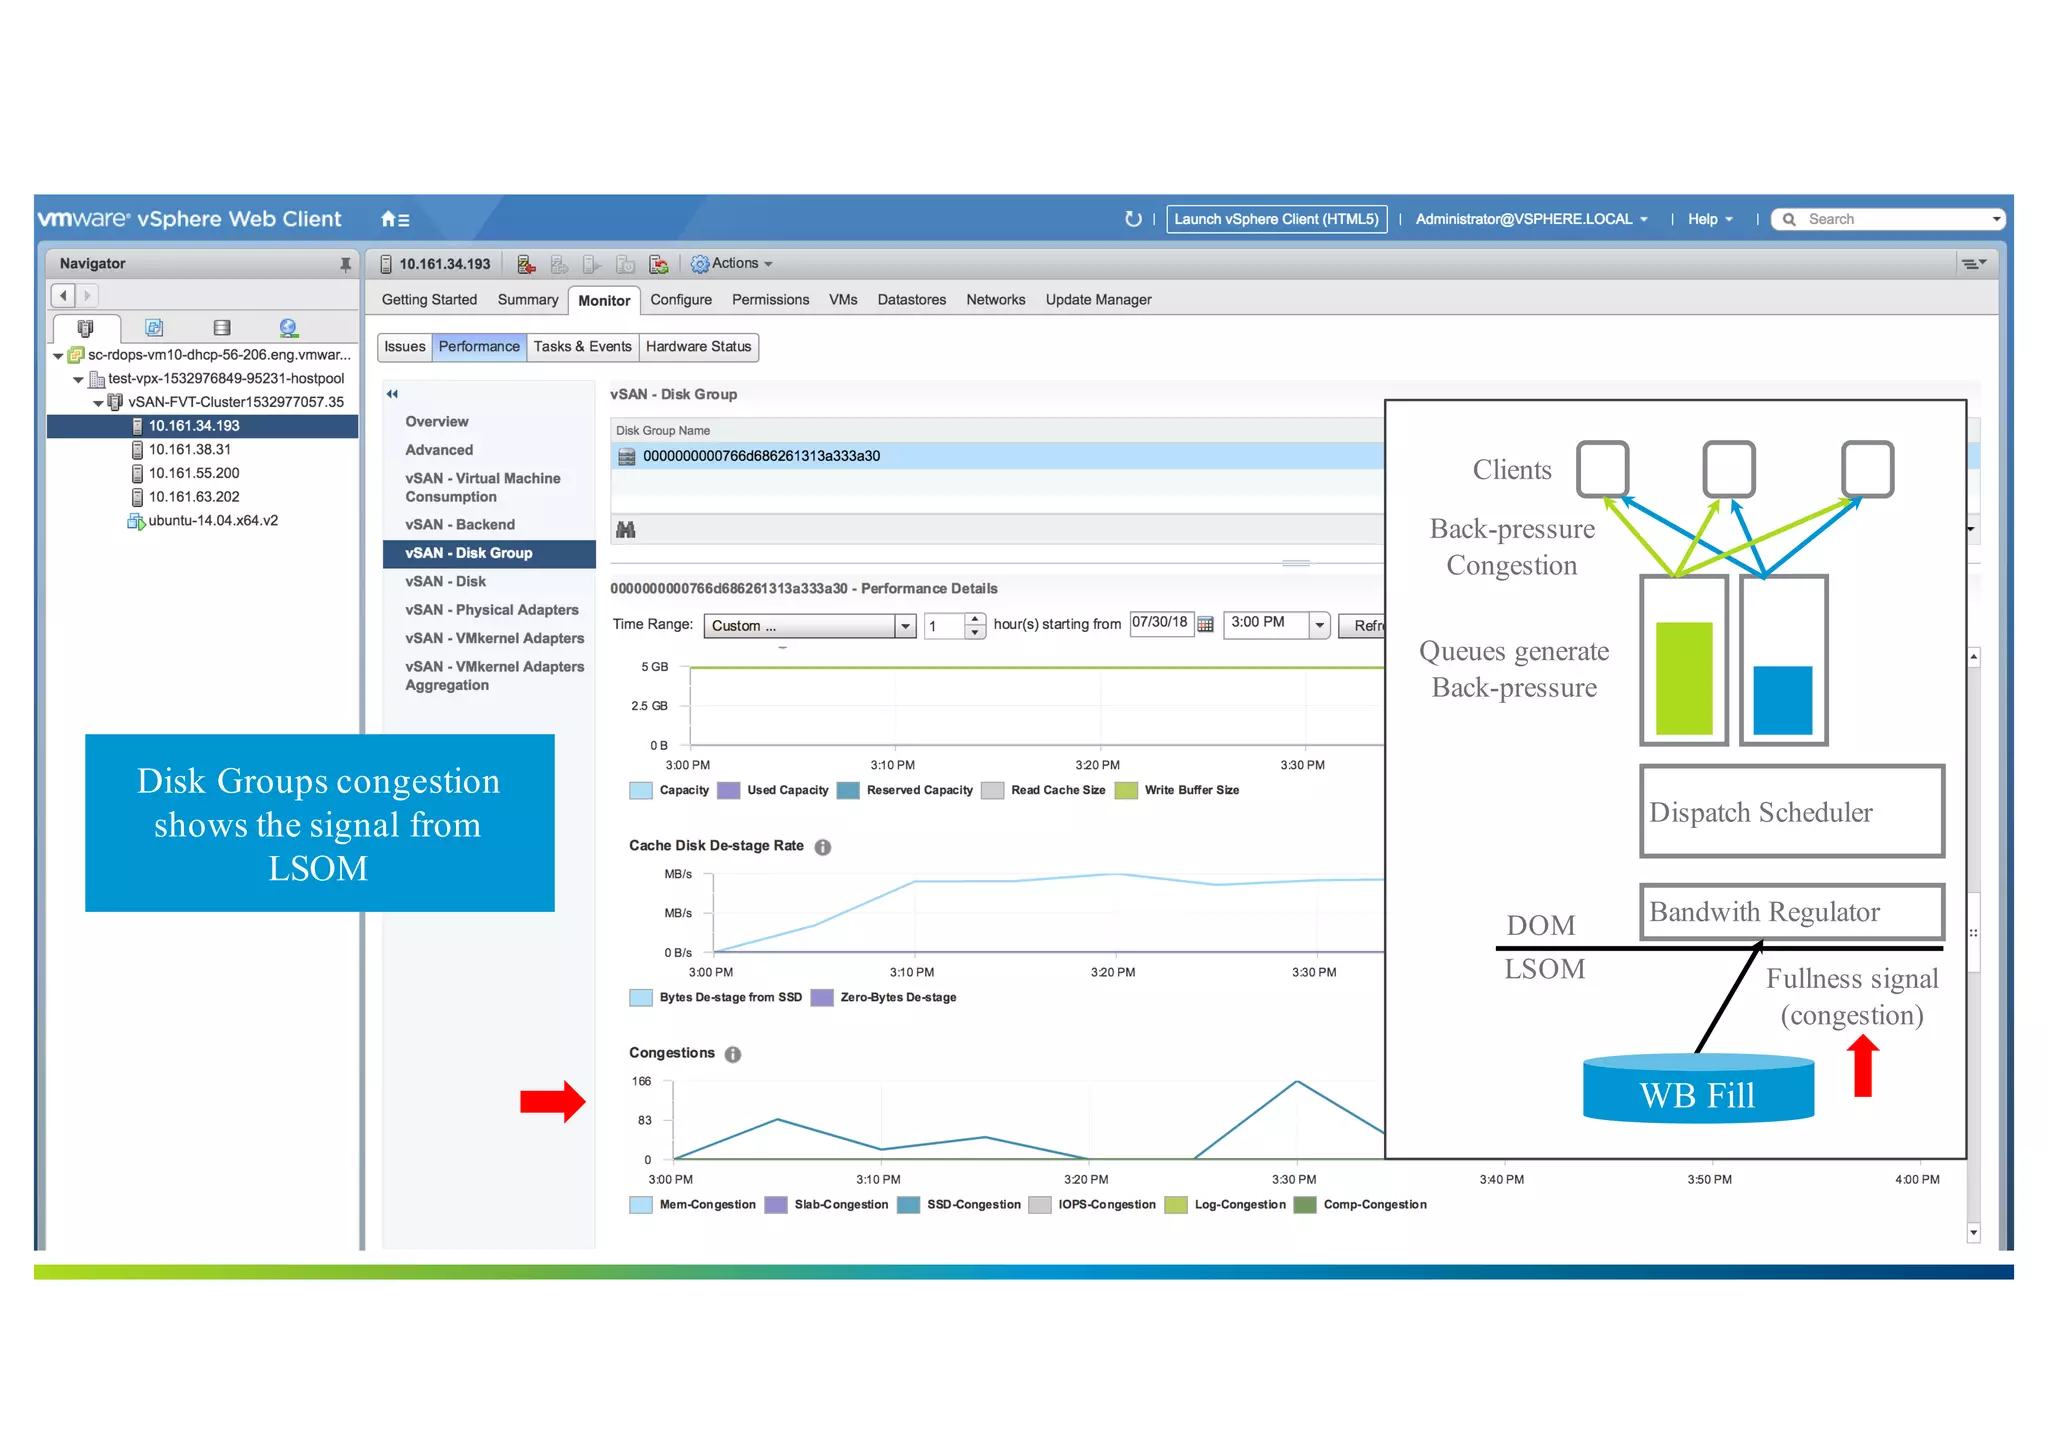Open the Issues sub-tab

coord(404,347)
